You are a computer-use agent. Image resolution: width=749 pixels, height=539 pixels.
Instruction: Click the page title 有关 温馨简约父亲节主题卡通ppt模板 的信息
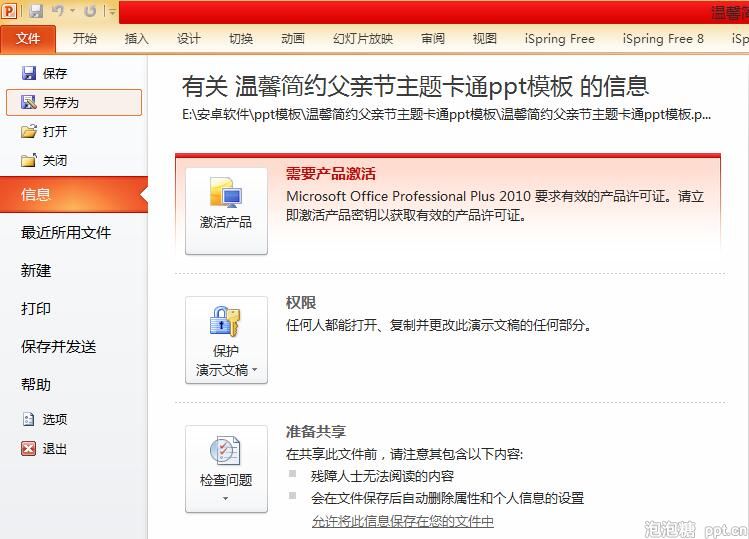(x=415, y=86)
